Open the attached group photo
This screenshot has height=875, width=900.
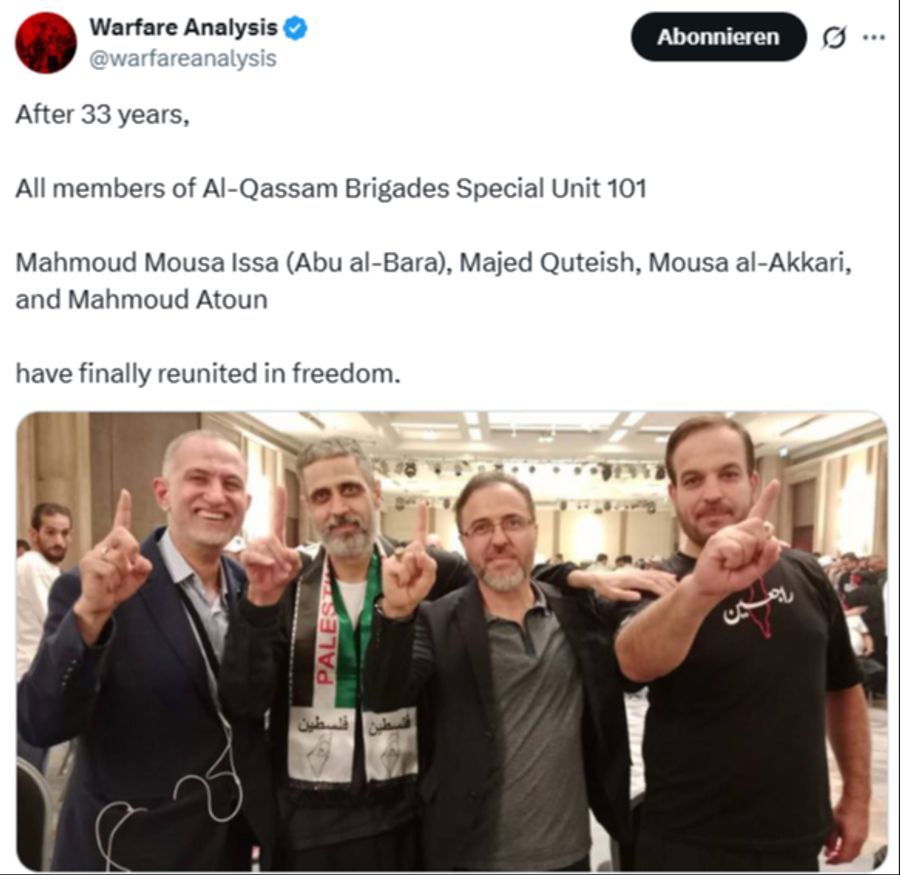click(452, 640)
